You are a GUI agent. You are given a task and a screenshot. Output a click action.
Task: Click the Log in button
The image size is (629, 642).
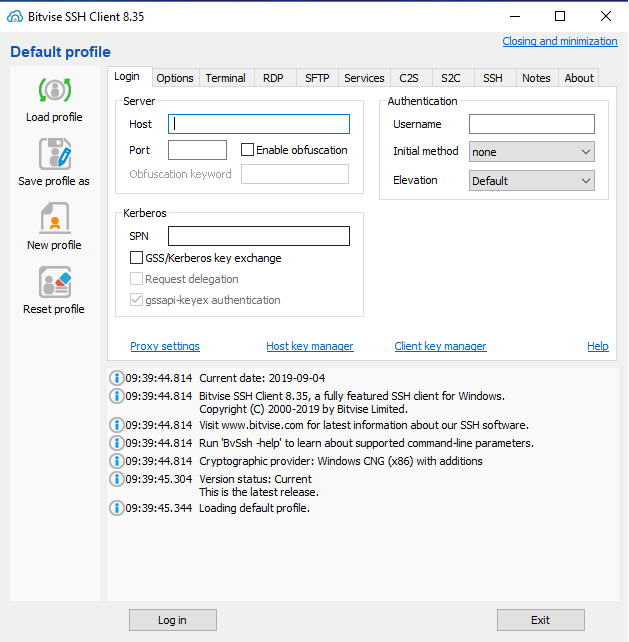pos(173,620)
